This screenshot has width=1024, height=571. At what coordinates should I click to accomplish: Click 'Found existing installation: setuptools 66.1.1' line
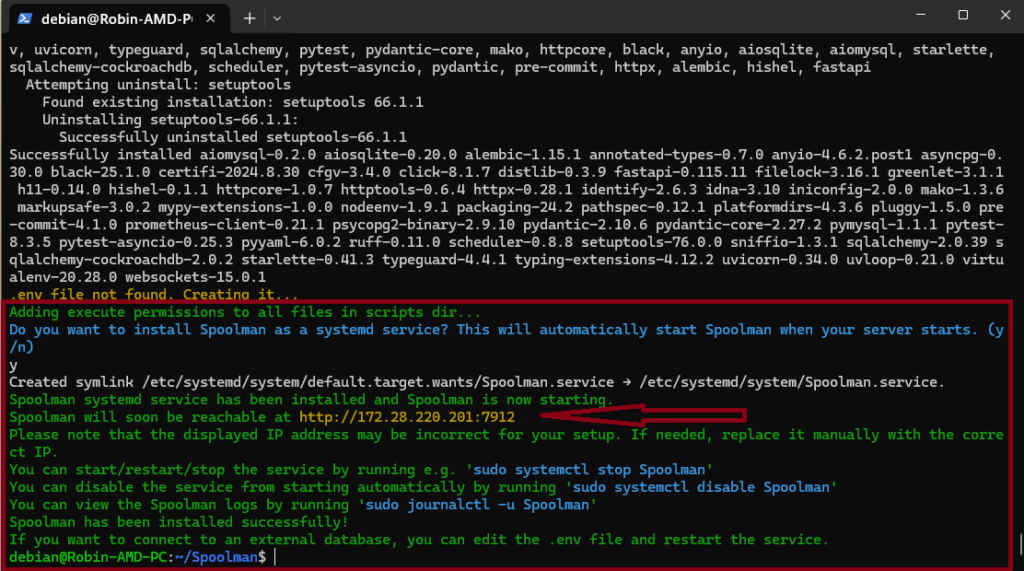232,102
